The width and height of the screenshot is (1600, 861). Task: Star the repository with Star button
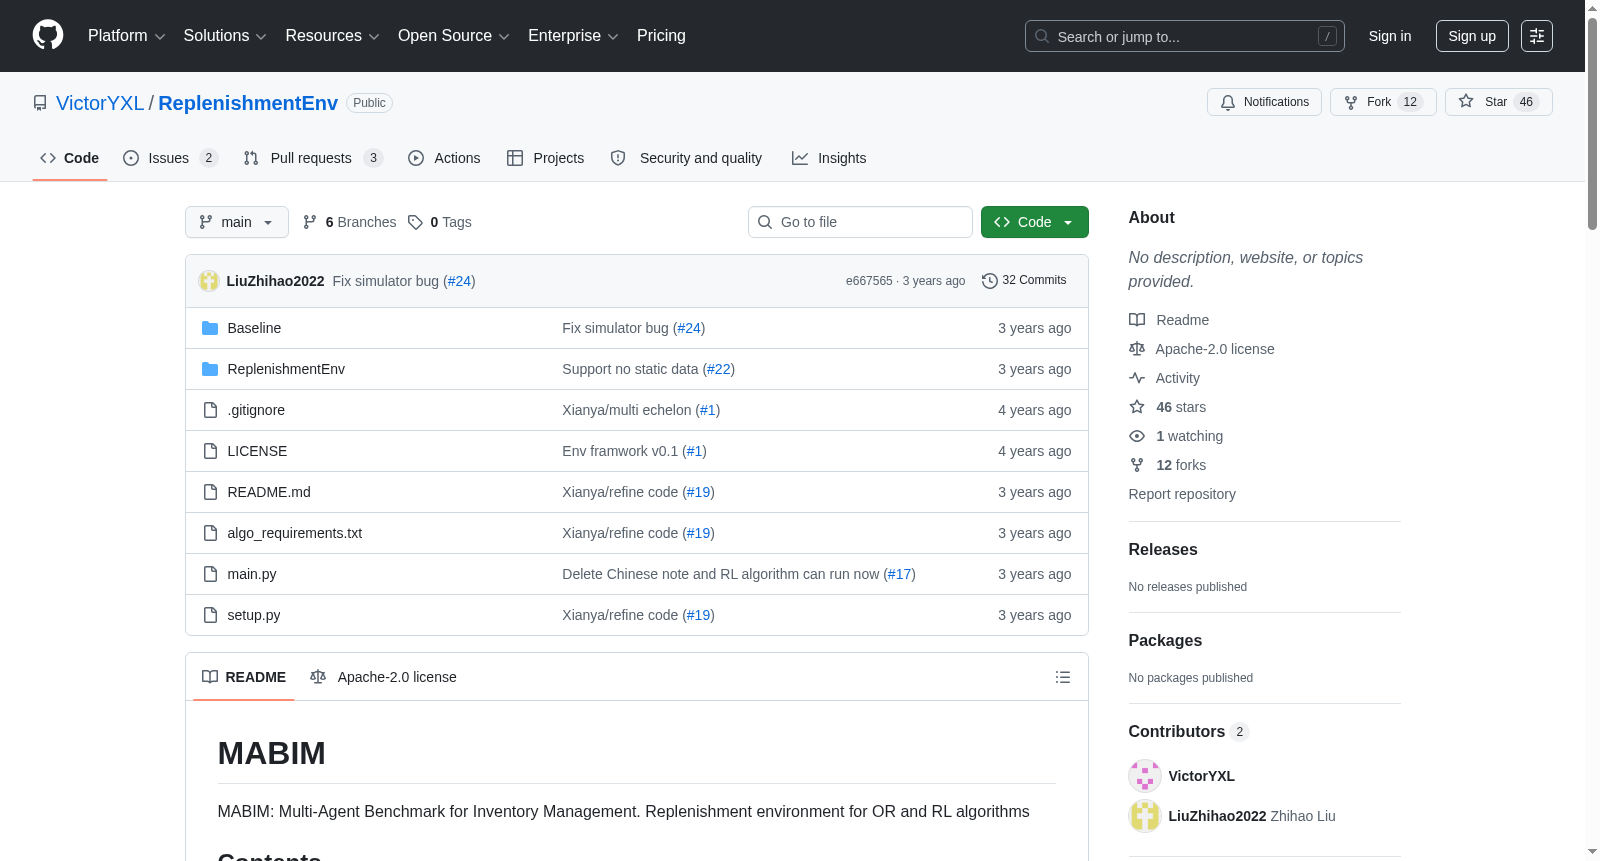click(1499, 102)
